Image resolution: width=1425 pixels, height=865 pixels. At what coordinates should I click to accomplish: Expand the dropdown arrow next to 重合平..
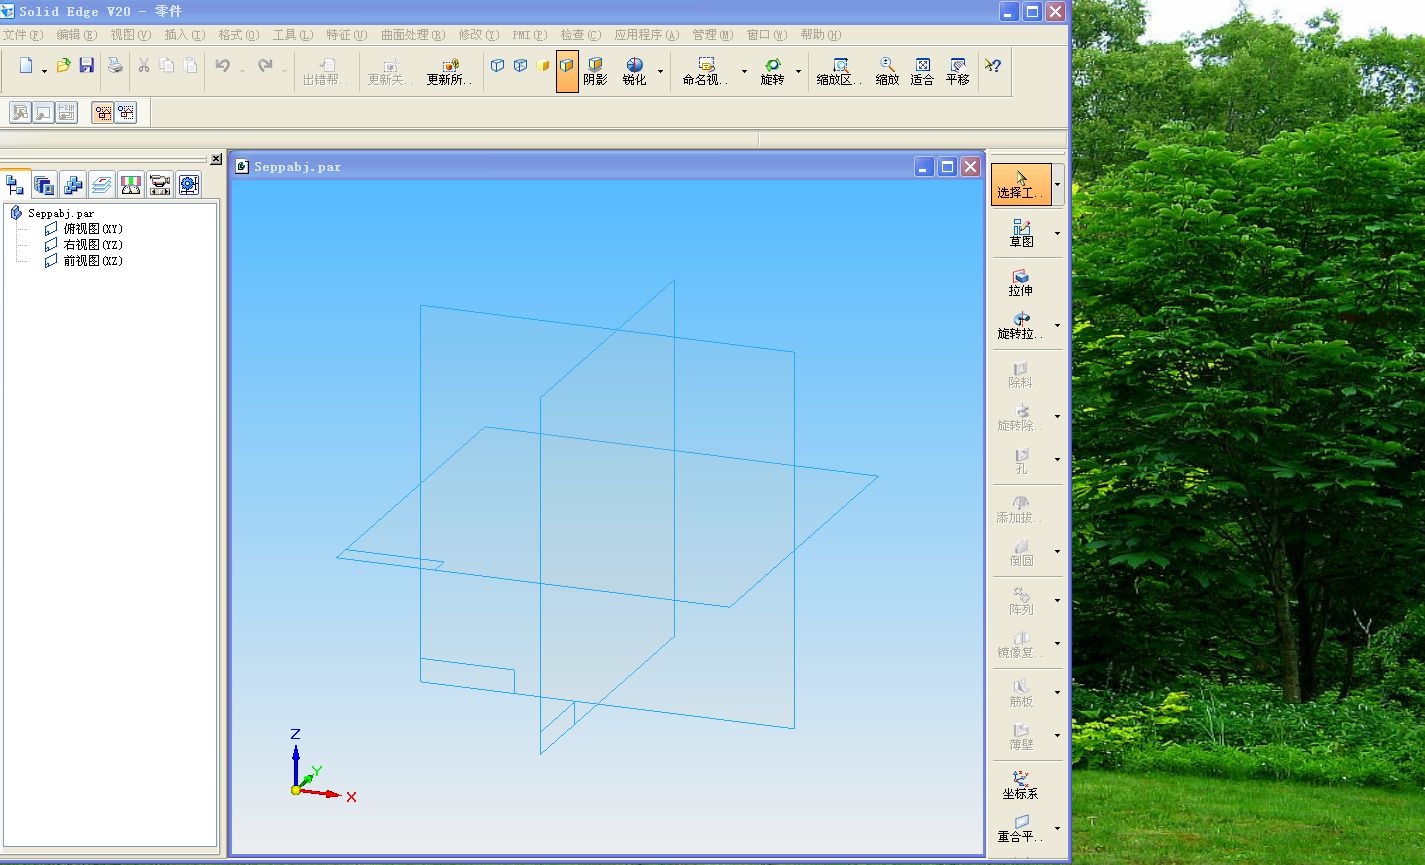pos(1058,829)
